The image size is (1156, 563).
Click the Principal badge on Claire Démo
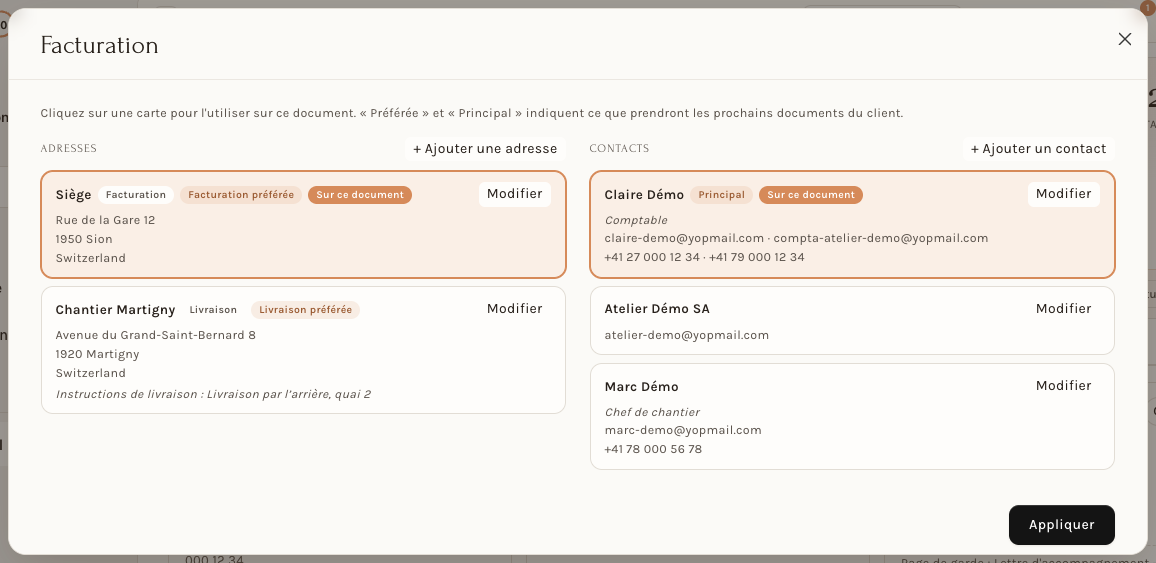point(721,195)
